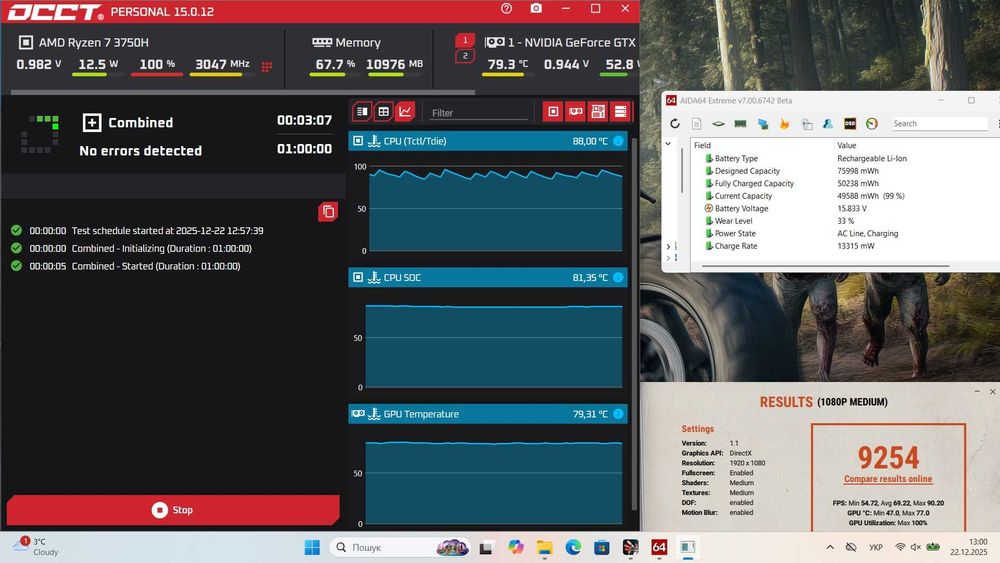This screenshot has height=563, width=1000.
Task: Open AIDA64 user account icon
Action: [828, 124]
